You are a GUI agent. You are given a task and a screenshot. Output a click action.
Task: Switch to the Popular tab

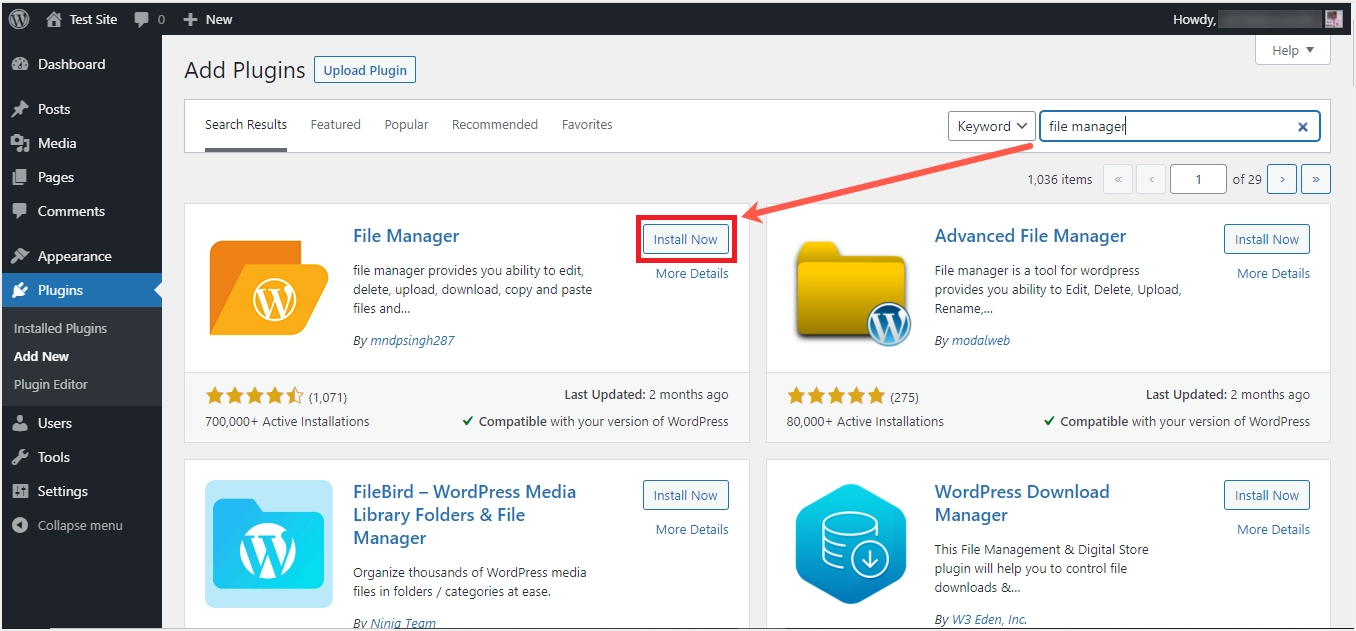406,125
